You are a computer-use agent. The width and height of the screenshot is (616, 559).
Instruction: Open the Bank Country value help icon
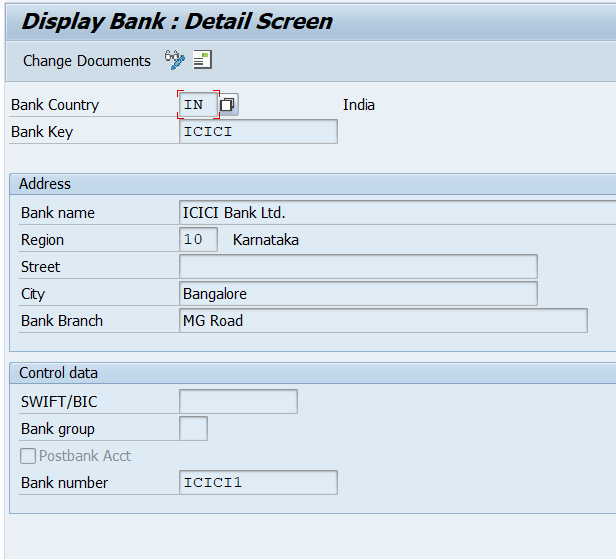(227, 104)
